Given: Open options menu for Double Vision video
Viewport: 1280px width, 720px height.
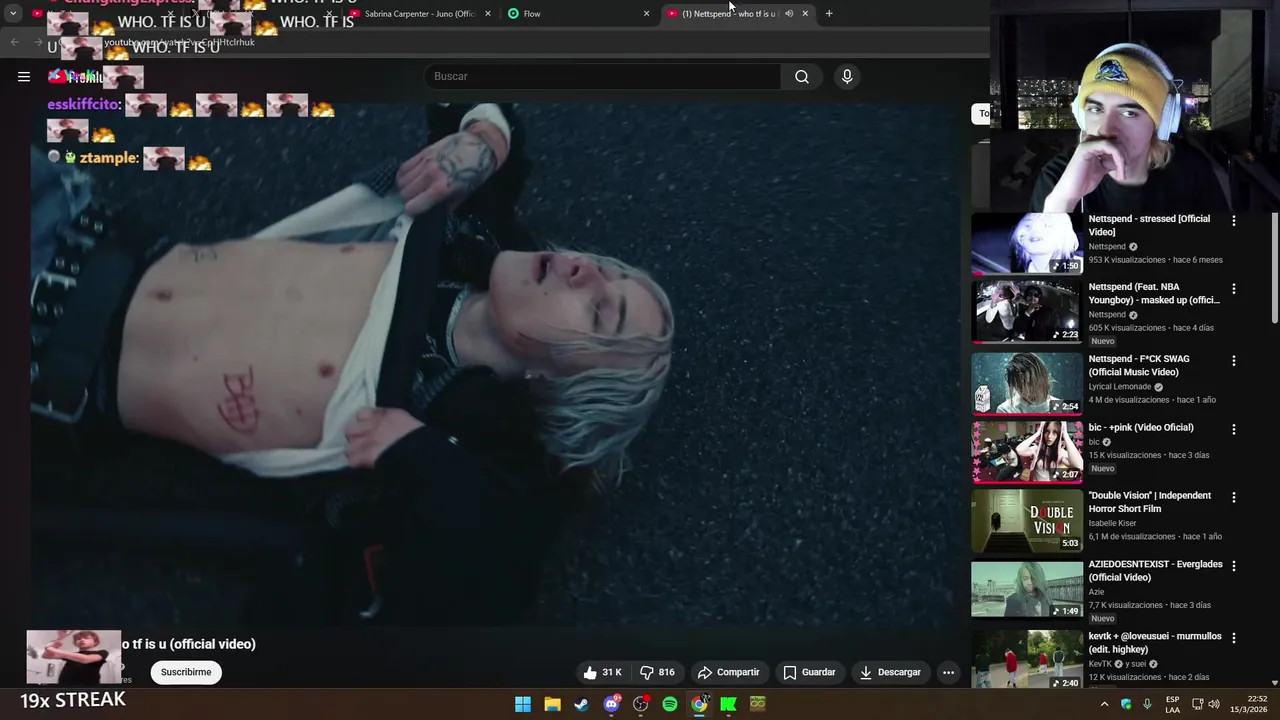Looking at the screenshot, I should pos(1233,497).
